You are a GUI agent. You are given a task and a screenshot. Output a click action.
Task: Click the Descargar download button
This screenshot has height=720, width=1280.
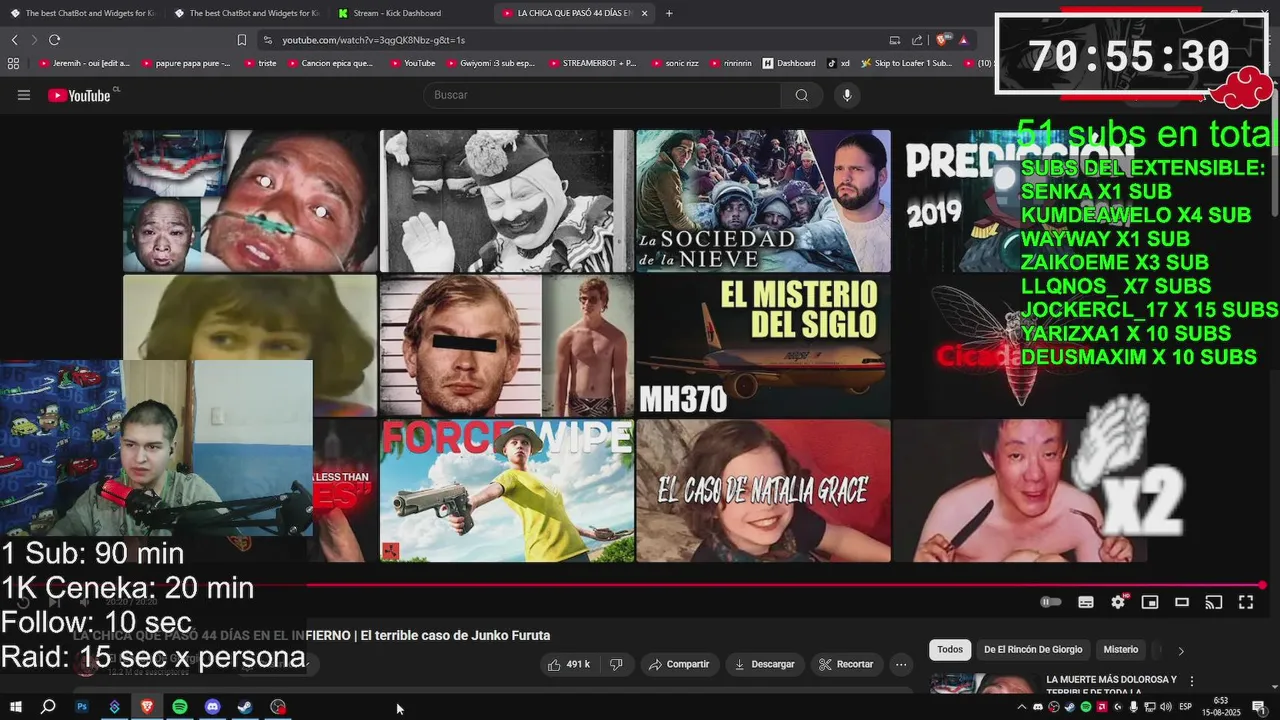pyautogui.click(x=764, y=664)
